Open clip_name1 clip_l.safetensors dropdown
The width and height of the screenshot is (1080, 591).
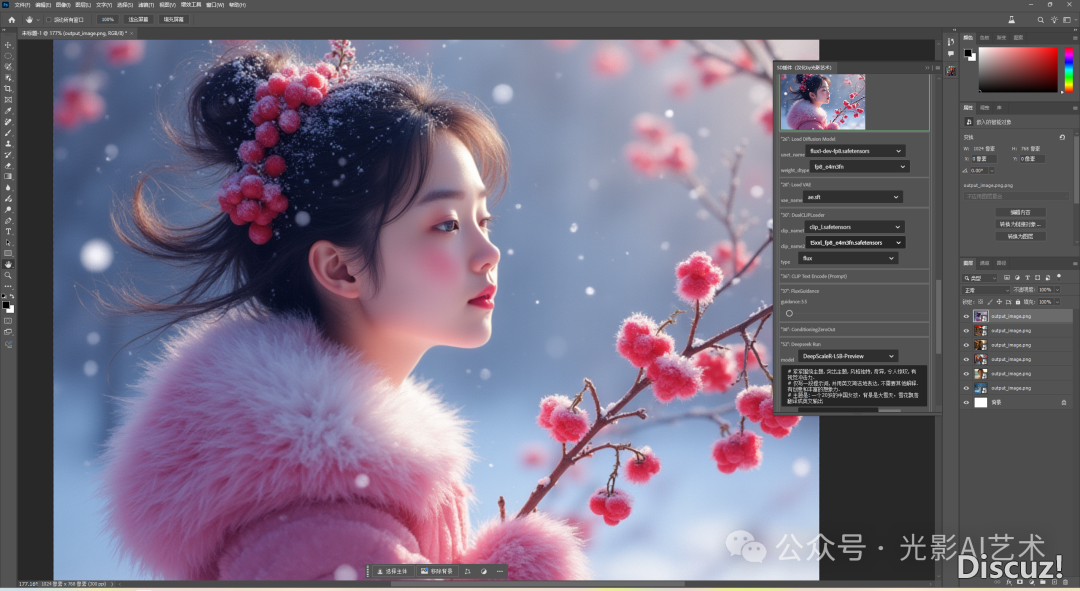(855, 227)
